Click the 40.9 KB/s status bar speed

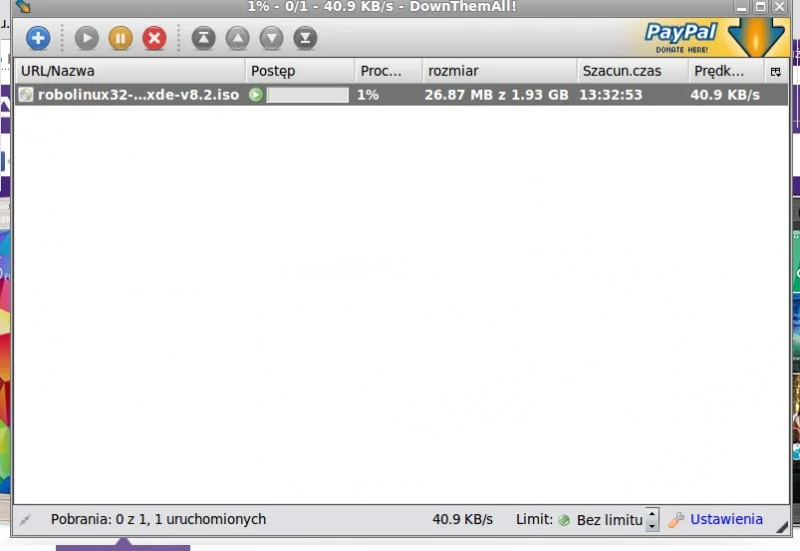coord(463,519)
